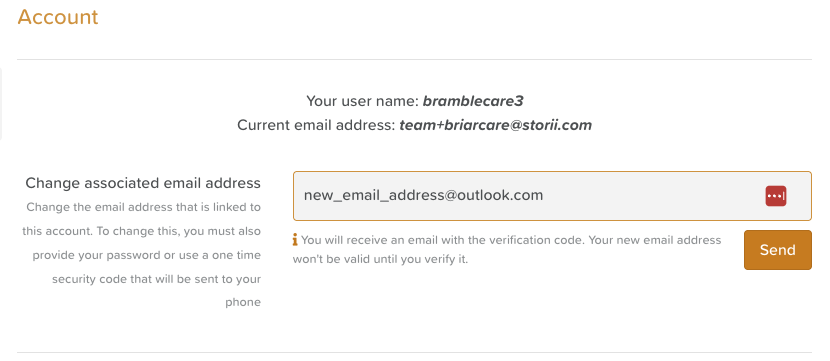Screen dimensions: 830x361
Task: Click the red password manager icon in email field
Action: click(775, 196)
